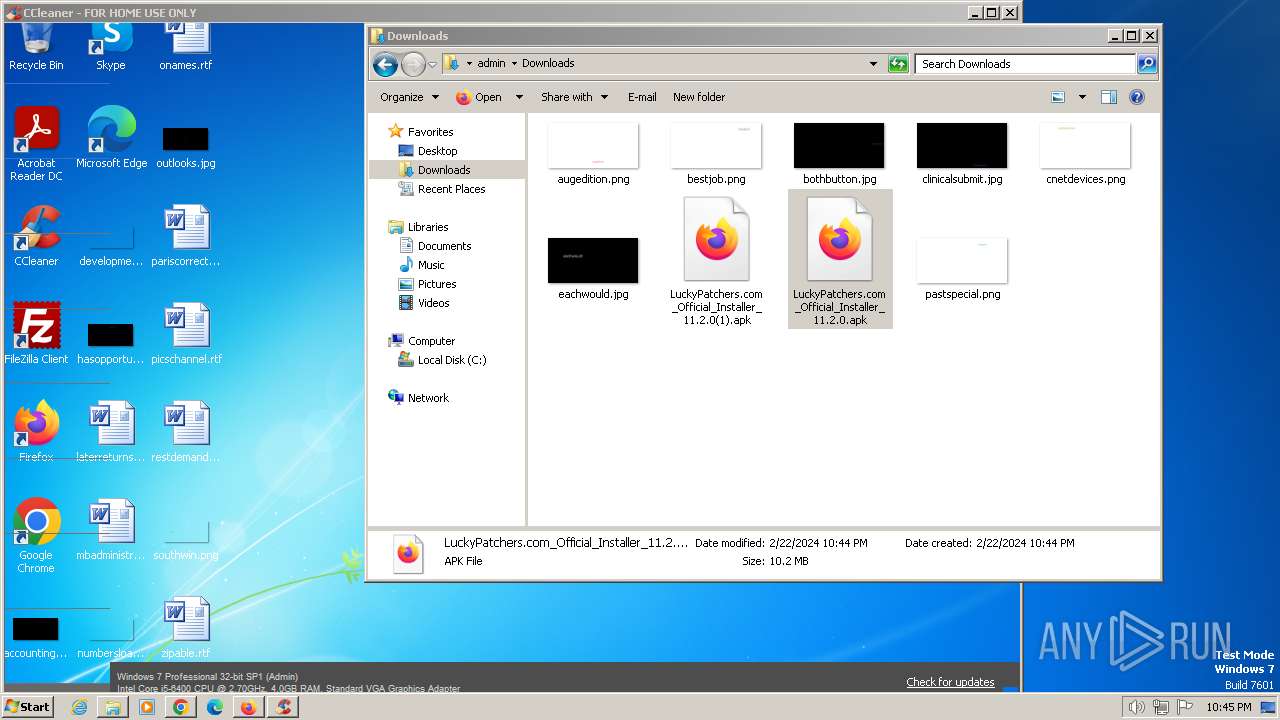Select bestjob.png file

(x=716, y=154)
